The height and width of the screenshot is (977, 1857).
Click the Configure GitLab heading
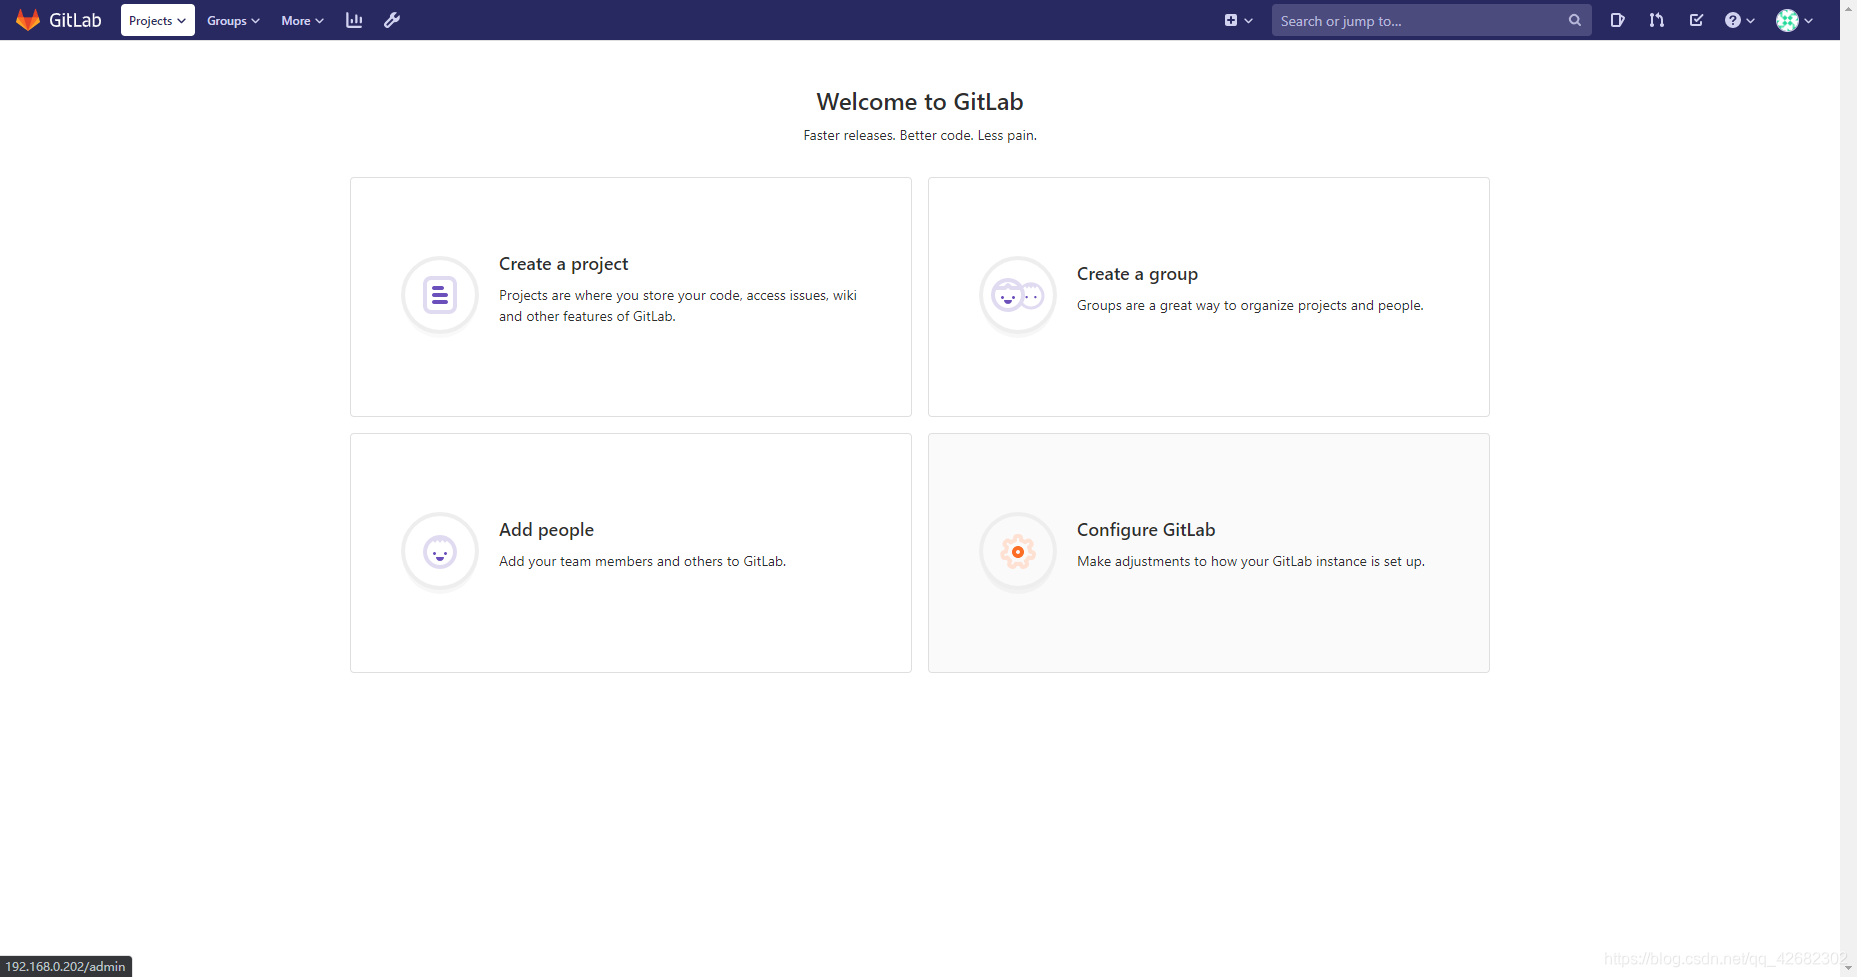1146,530
